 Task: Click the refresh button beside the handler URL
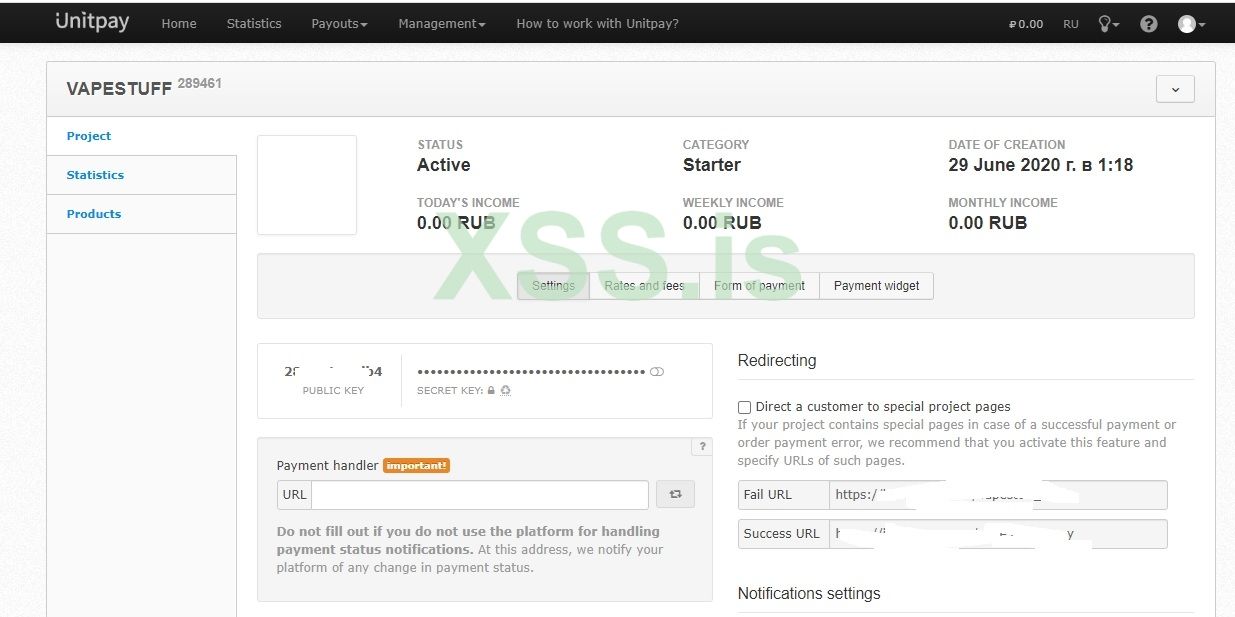coord(675,494)
